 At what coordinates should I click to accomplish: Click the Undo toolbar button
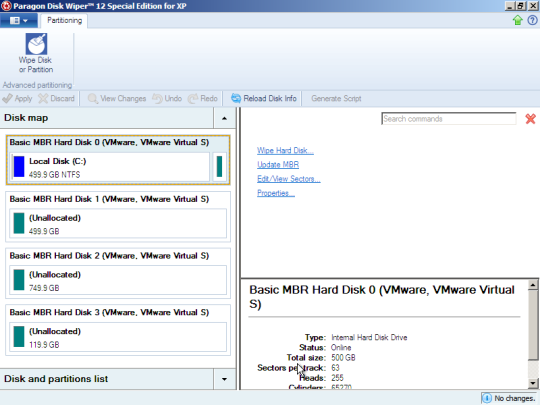click(x=167, y=98)
